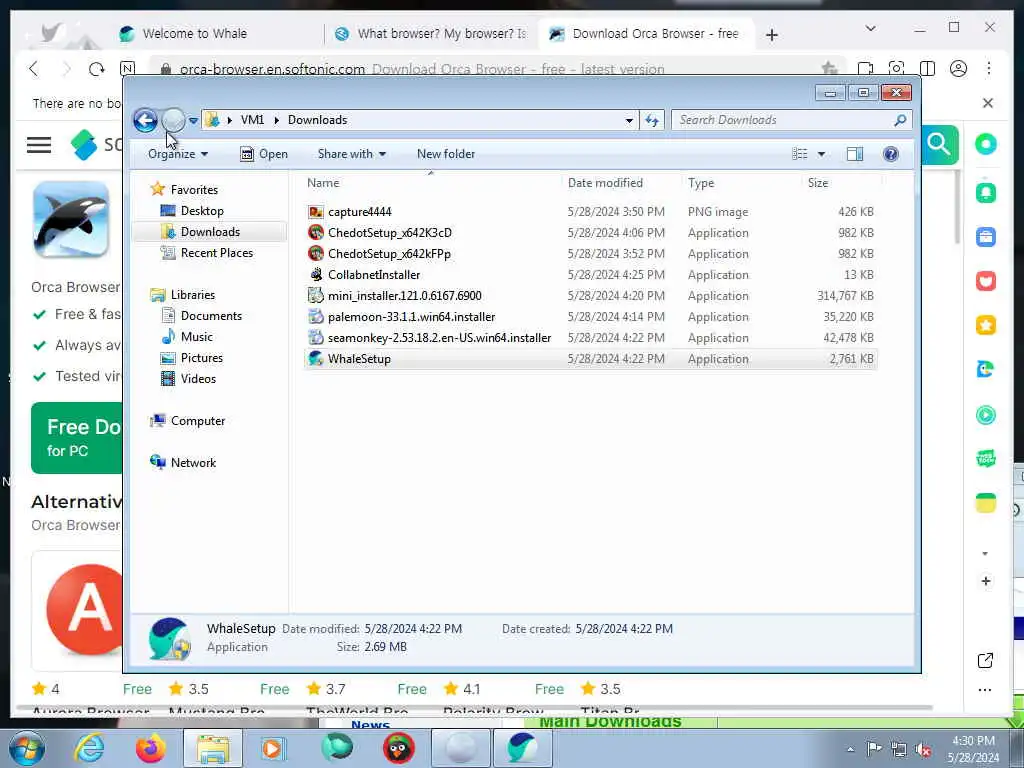
Task: Open a new Whale browser tab
Action: 772,35
